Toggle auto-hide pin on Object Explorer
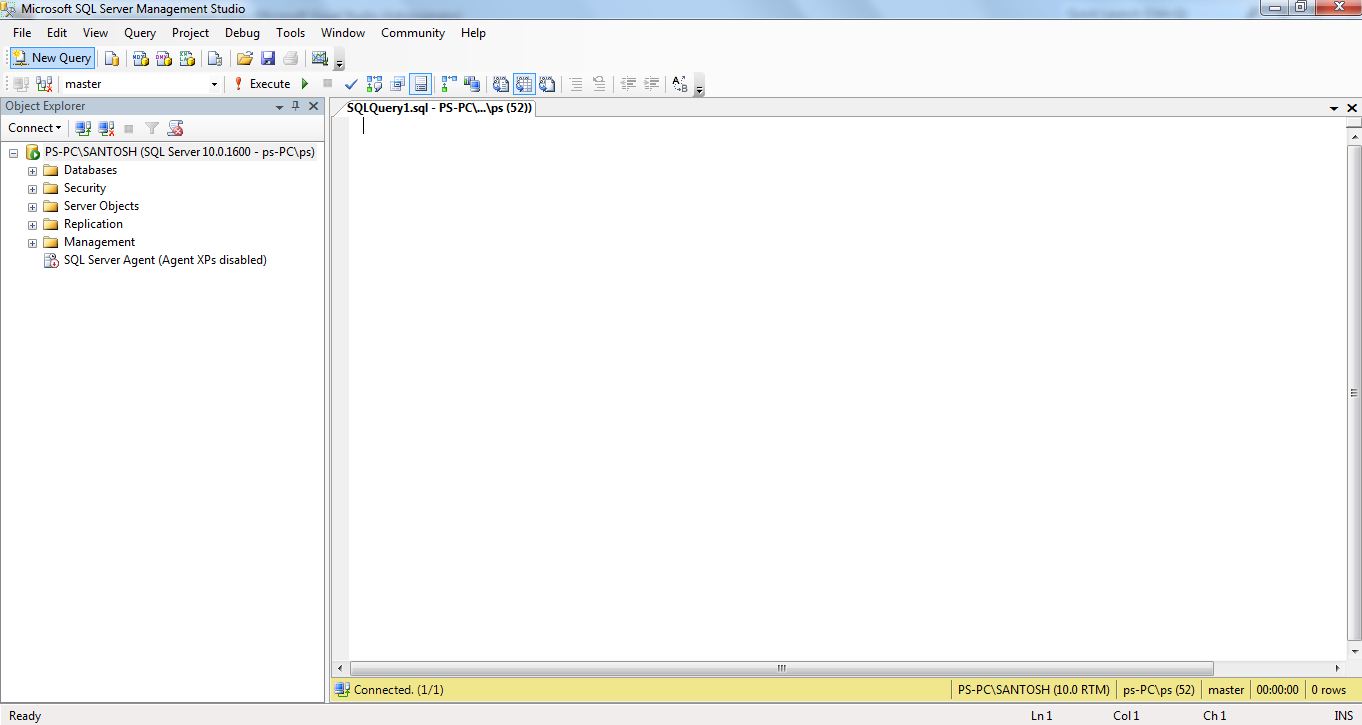 (x=296, y=106)
